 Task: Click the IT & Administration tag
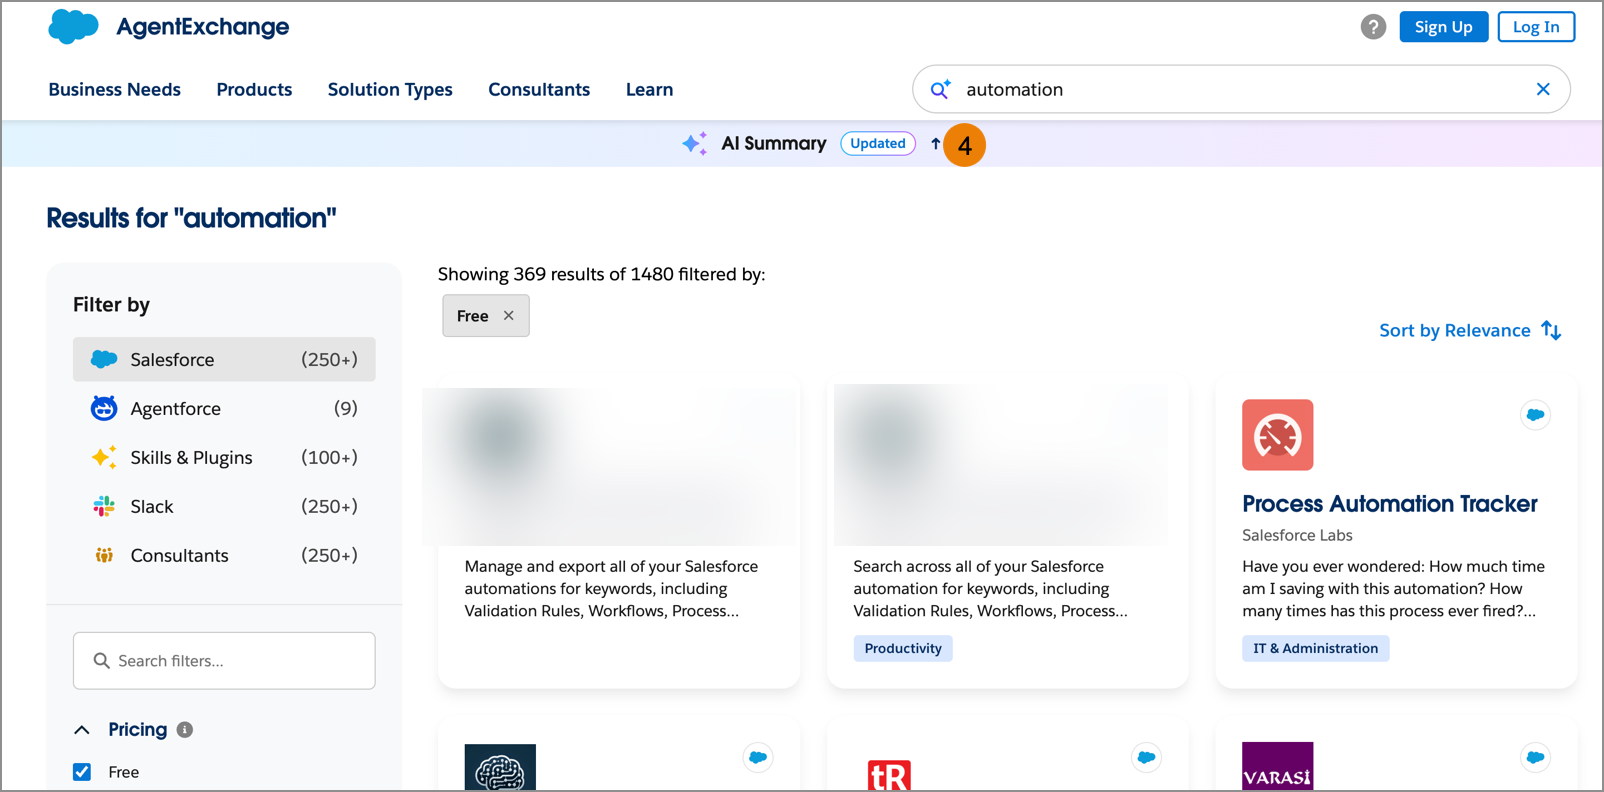pos(1315,648)
